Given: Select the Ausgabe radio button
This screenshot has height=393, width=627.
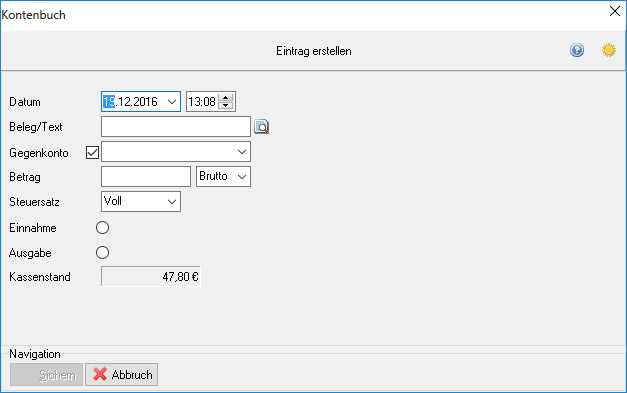Looking at the screenshot, I should [x=102, y=252].
